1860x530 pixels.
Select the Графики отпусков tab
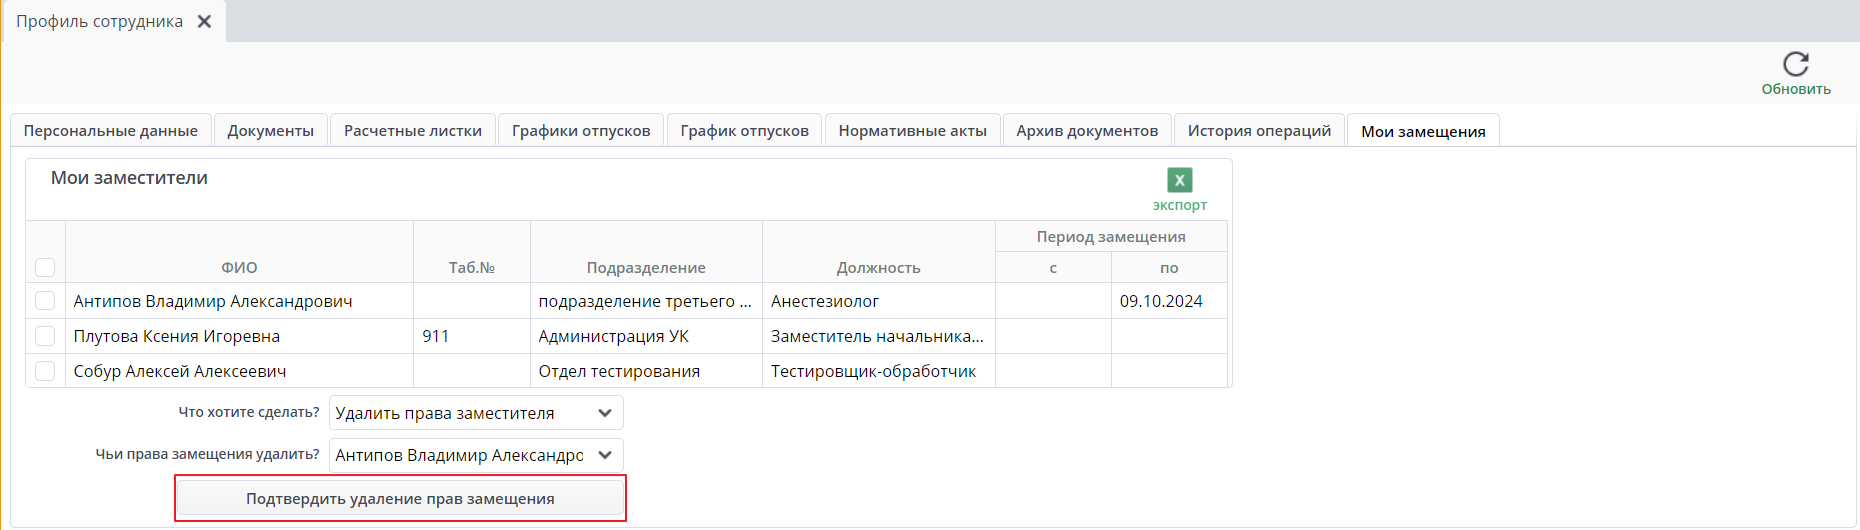pos(581,130)
